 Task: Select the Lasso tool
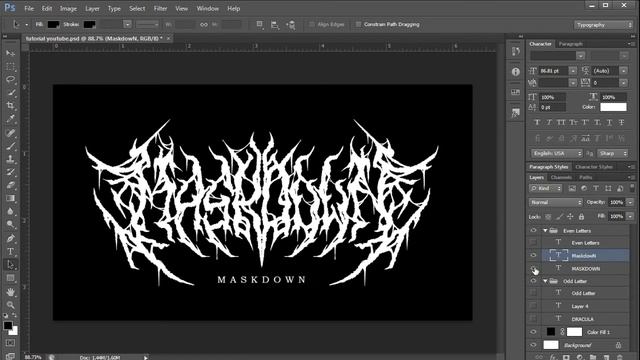(x=11, y=80)
